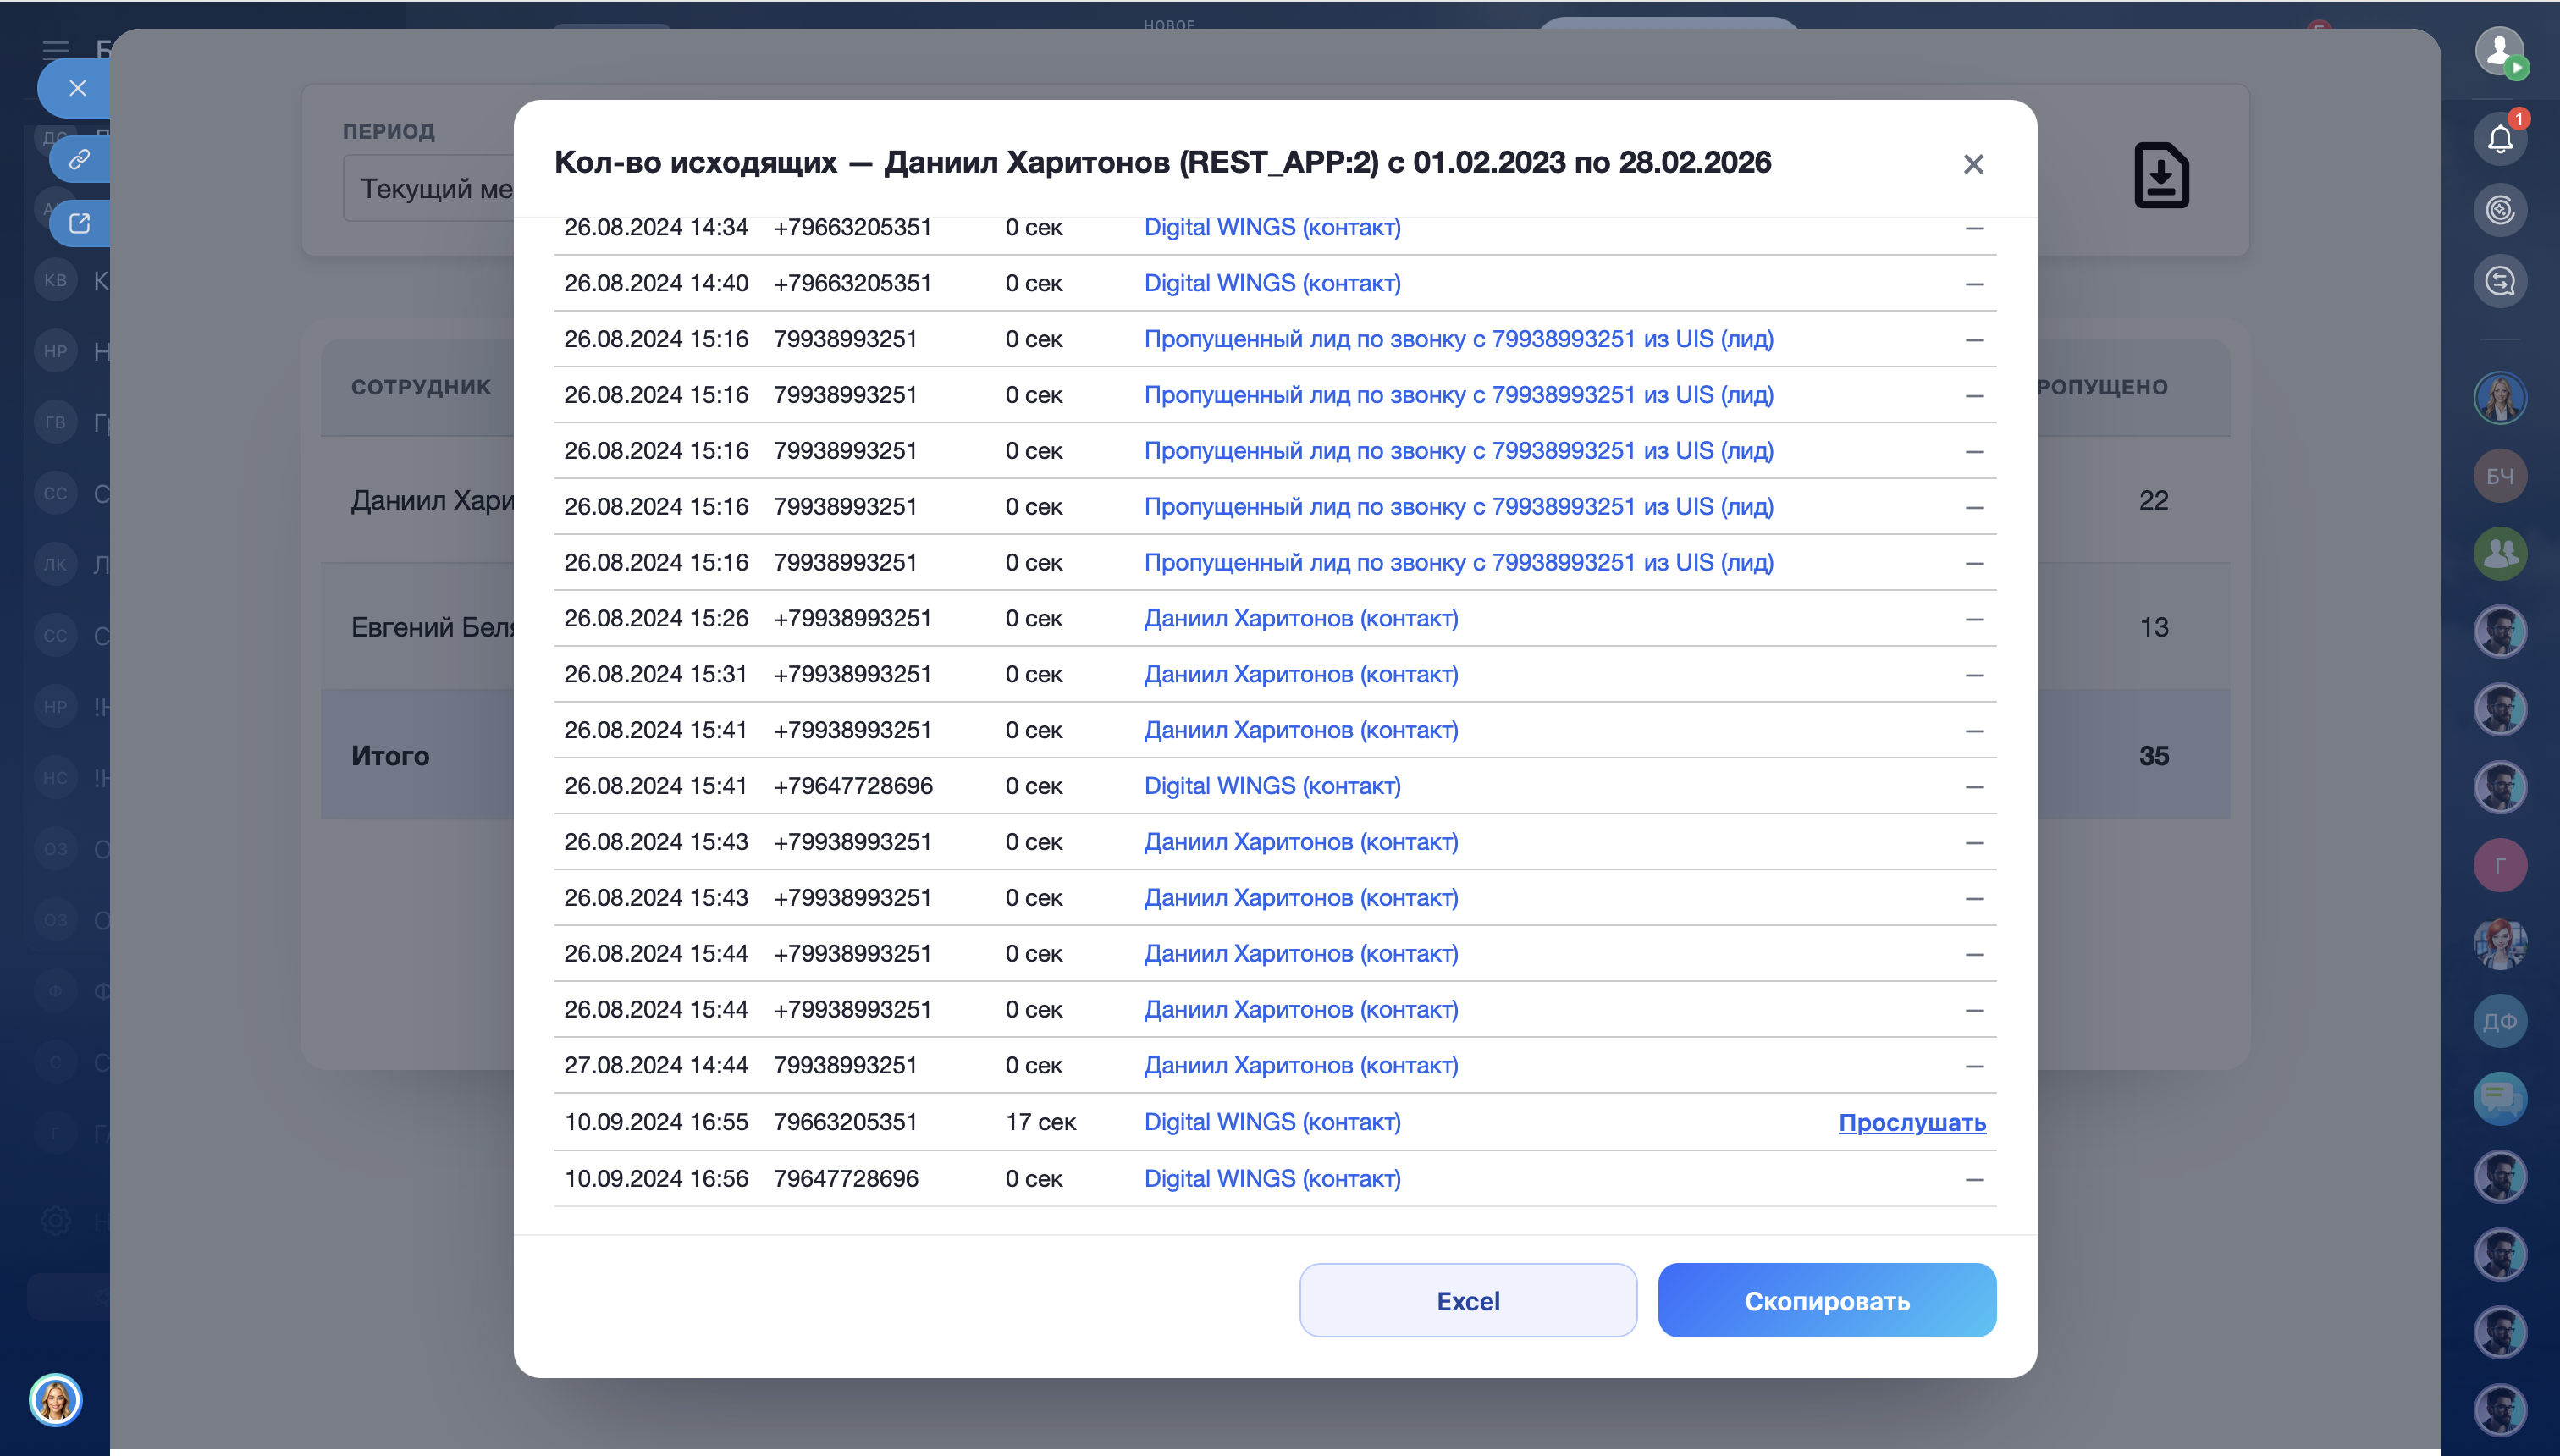Open the green group chat icon
The width and height of the screenshot is (2560, 1456).
tap(2499, 553)
